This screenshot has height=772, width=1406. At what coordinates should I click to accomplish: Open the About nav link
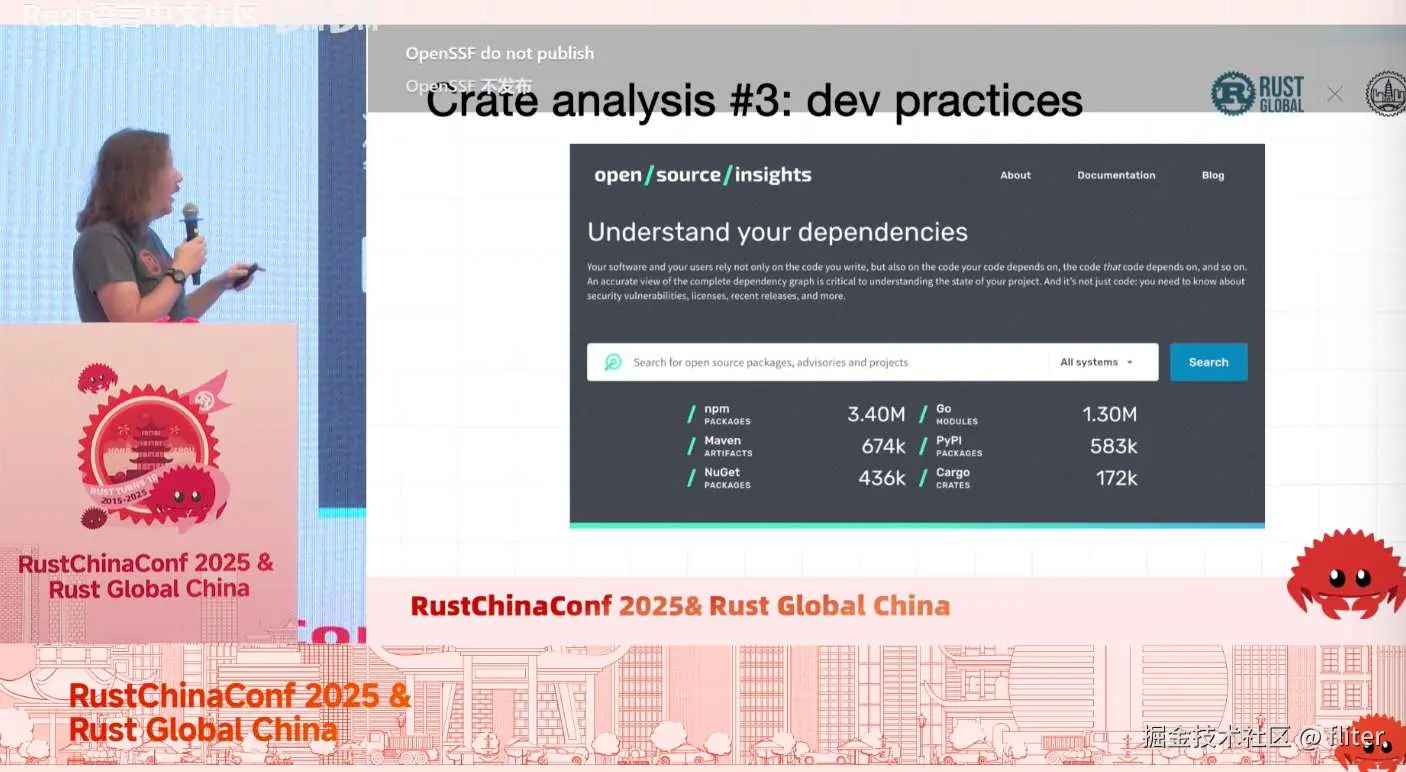coord(1015,175)
